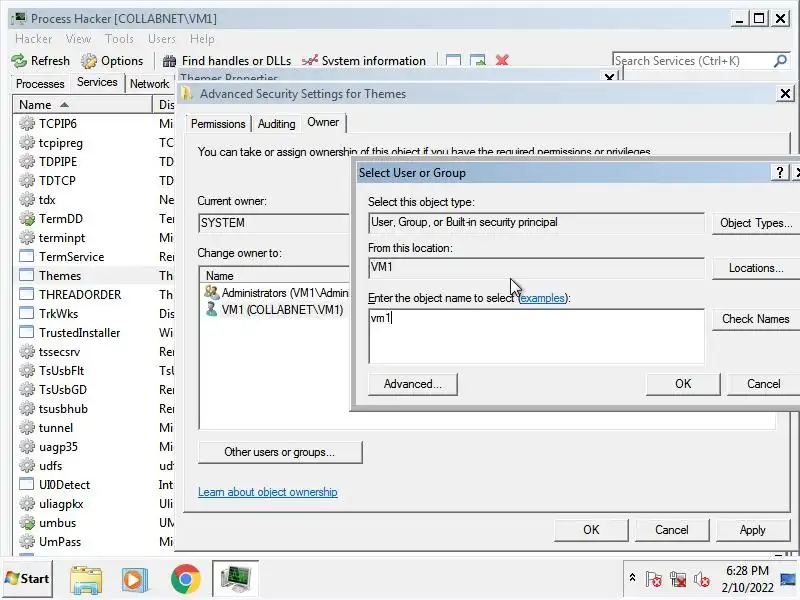The height and width of the screenshot is (600, 800).
Task: Open the Start menu
Action: click(x=28, y=579)
